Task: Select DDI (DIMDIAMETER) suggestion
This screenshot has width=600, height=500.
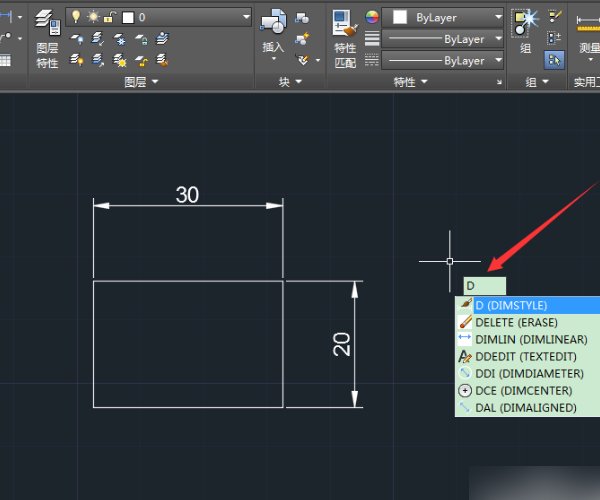Action: 528,373
